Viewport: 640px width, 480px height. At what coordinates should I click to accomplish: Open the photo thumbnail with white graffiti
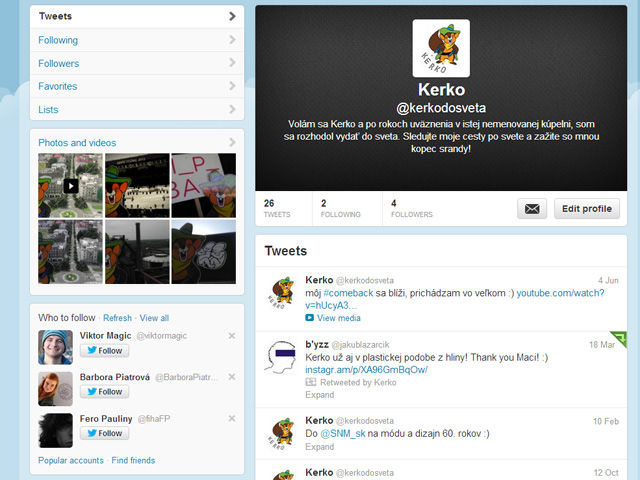pos(204,252)
